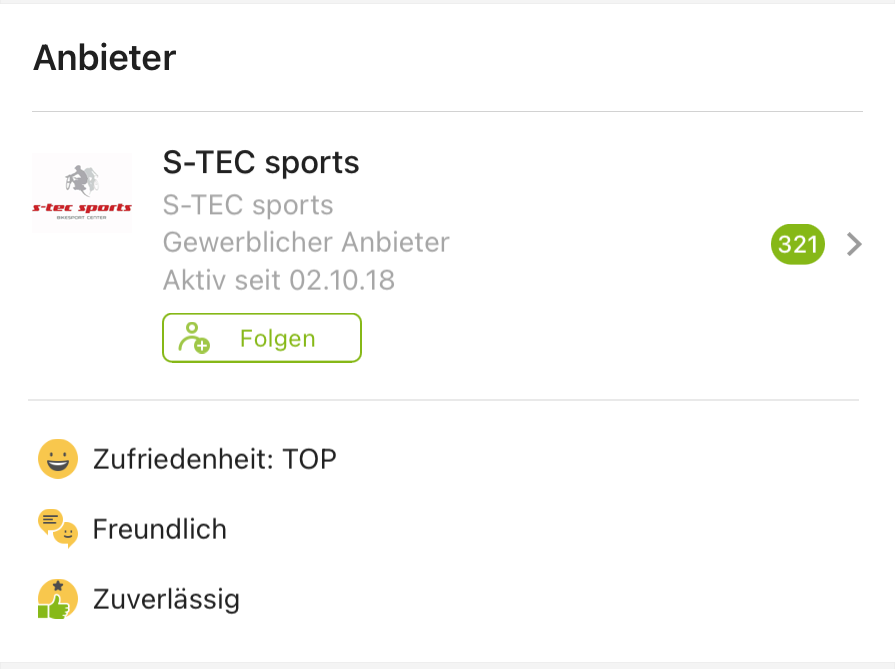Follow the seller with the Folgen button
This screenshot has height=669, width=895.
pyautogui.click(x=261, y=339)
